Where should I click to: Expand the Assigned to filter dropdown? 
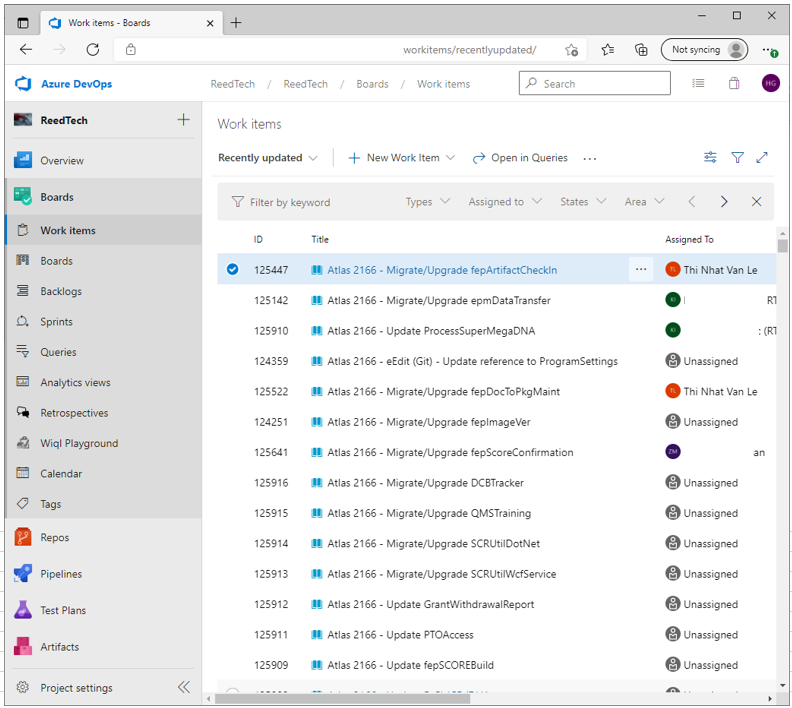click(505, 202)
